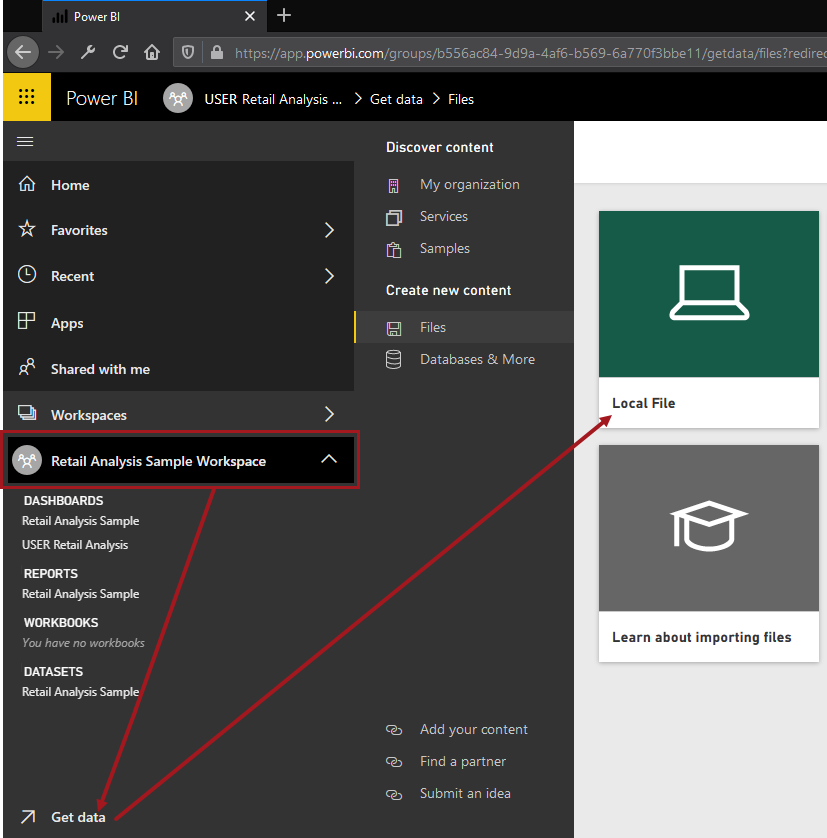Viewport: 827px width, 838px height.
Task: Select Databases & More option
Action: tap(476, 359)
